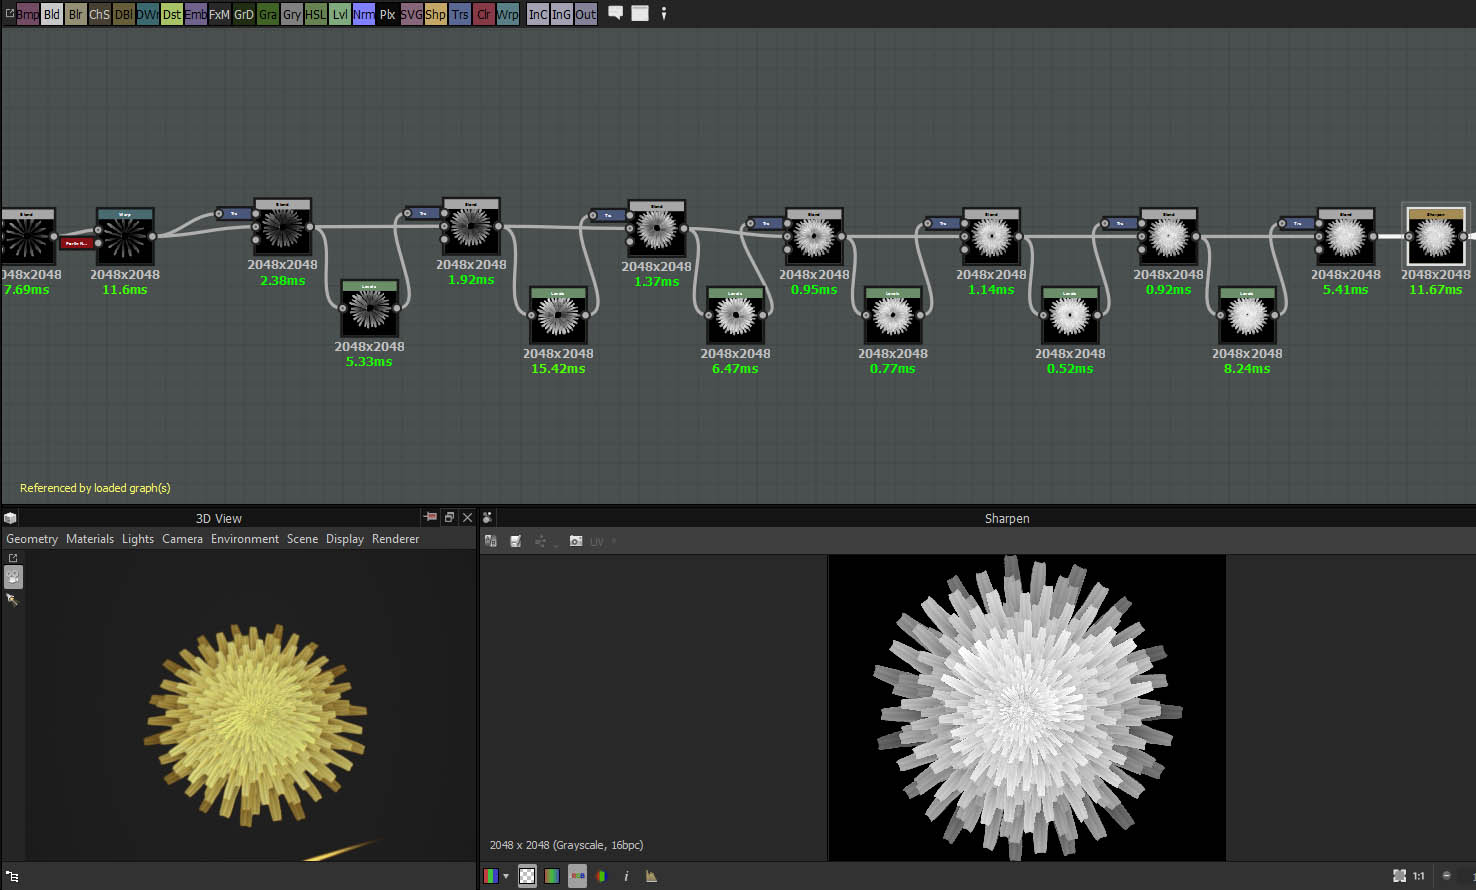Add a Gradient Dynamic node (GrD)
Image resolution: width=1476 pixels, height=890 pixels.
pyautogui.click(x=243, y=14)
